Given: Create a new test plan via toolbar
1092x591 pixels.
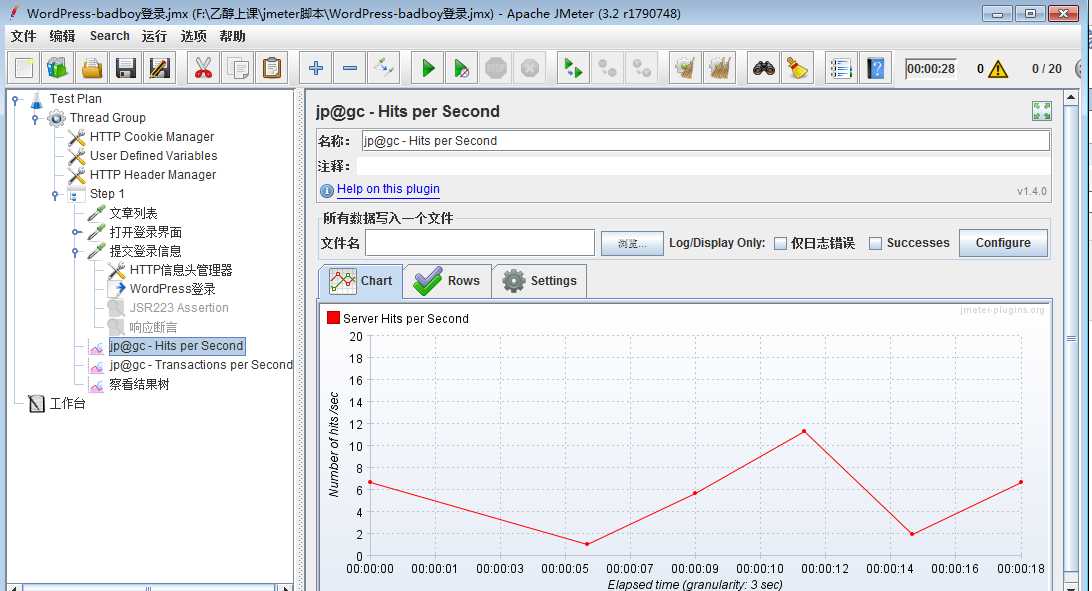Looking at the screenshot, I should 24,68.
